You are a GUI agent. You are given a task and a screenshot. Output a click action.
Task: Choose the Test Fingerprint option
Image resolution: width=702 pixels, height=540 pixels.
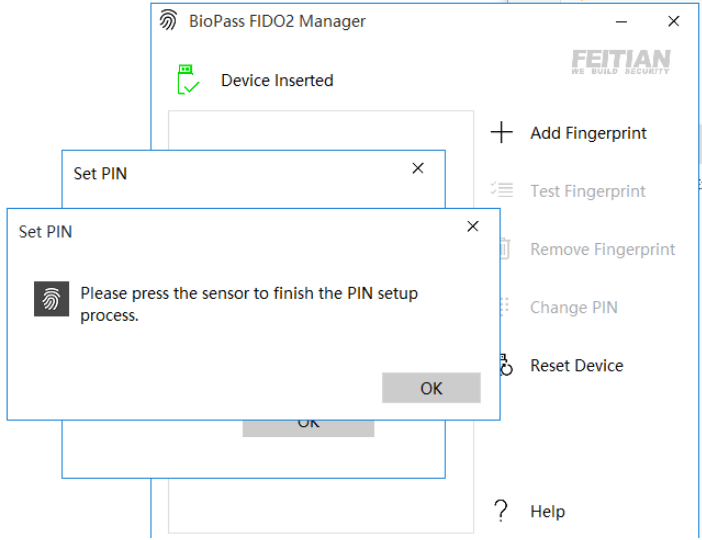588,191
